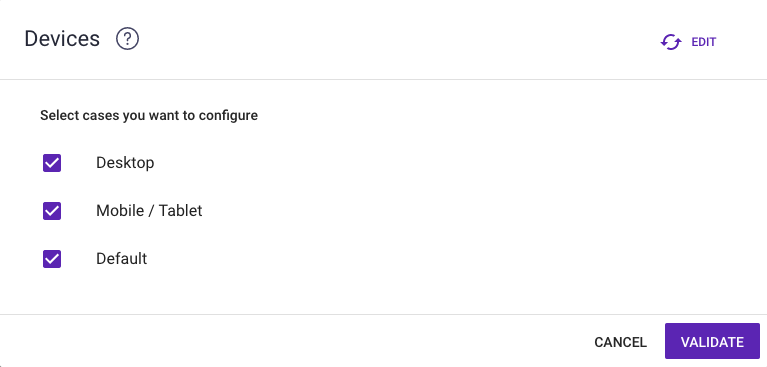Switch edit mode using the purple sync arrows
The image size is (767, 367).
point(671,42)
